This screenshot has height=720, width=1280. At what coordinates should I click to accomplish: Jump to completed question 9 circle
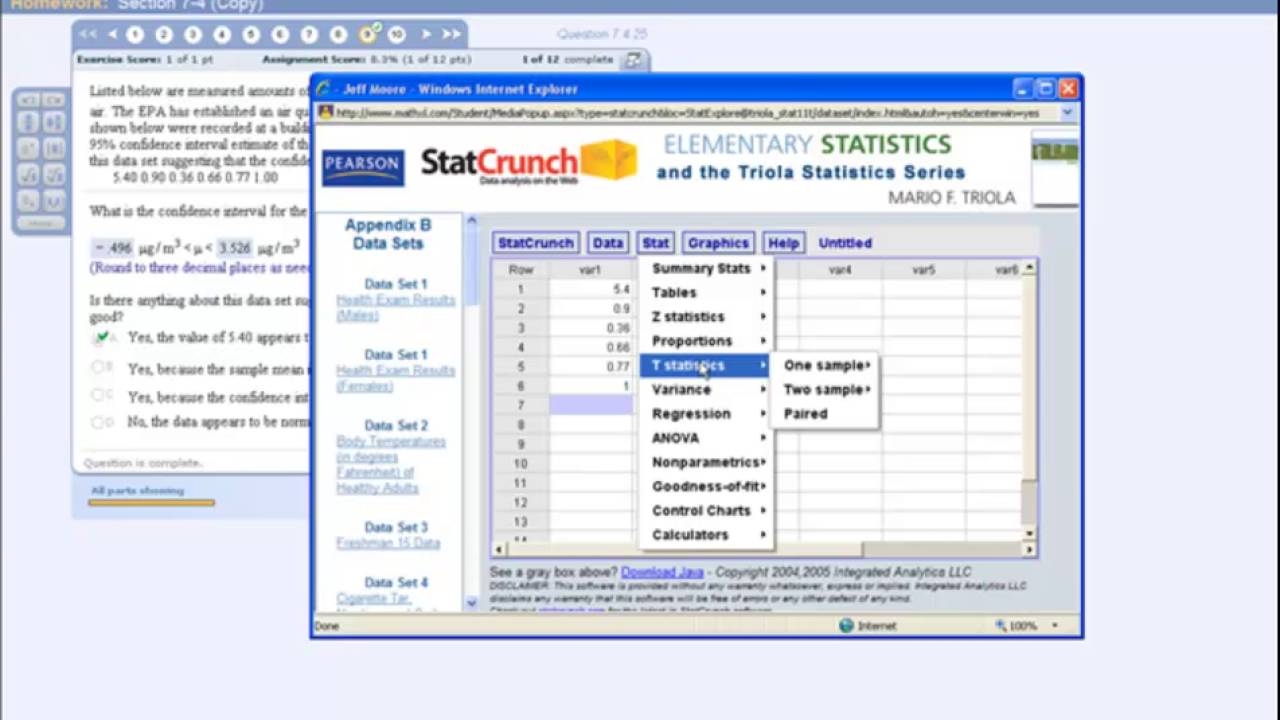click(x=368, y=34)
